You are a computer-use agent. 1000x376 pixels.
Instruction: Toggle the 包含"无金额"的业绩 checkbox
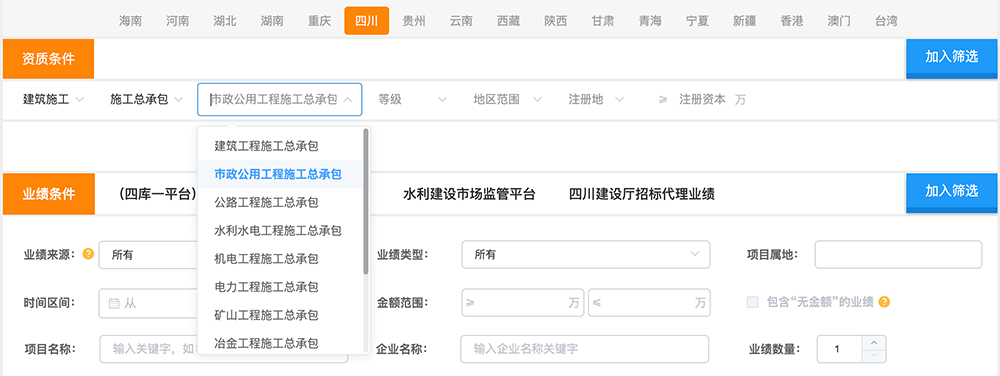point(753,302)
